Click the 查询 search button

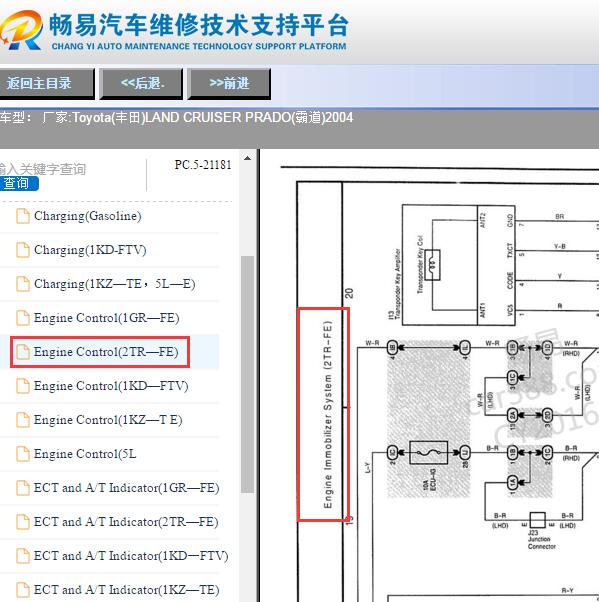point(18,184)
